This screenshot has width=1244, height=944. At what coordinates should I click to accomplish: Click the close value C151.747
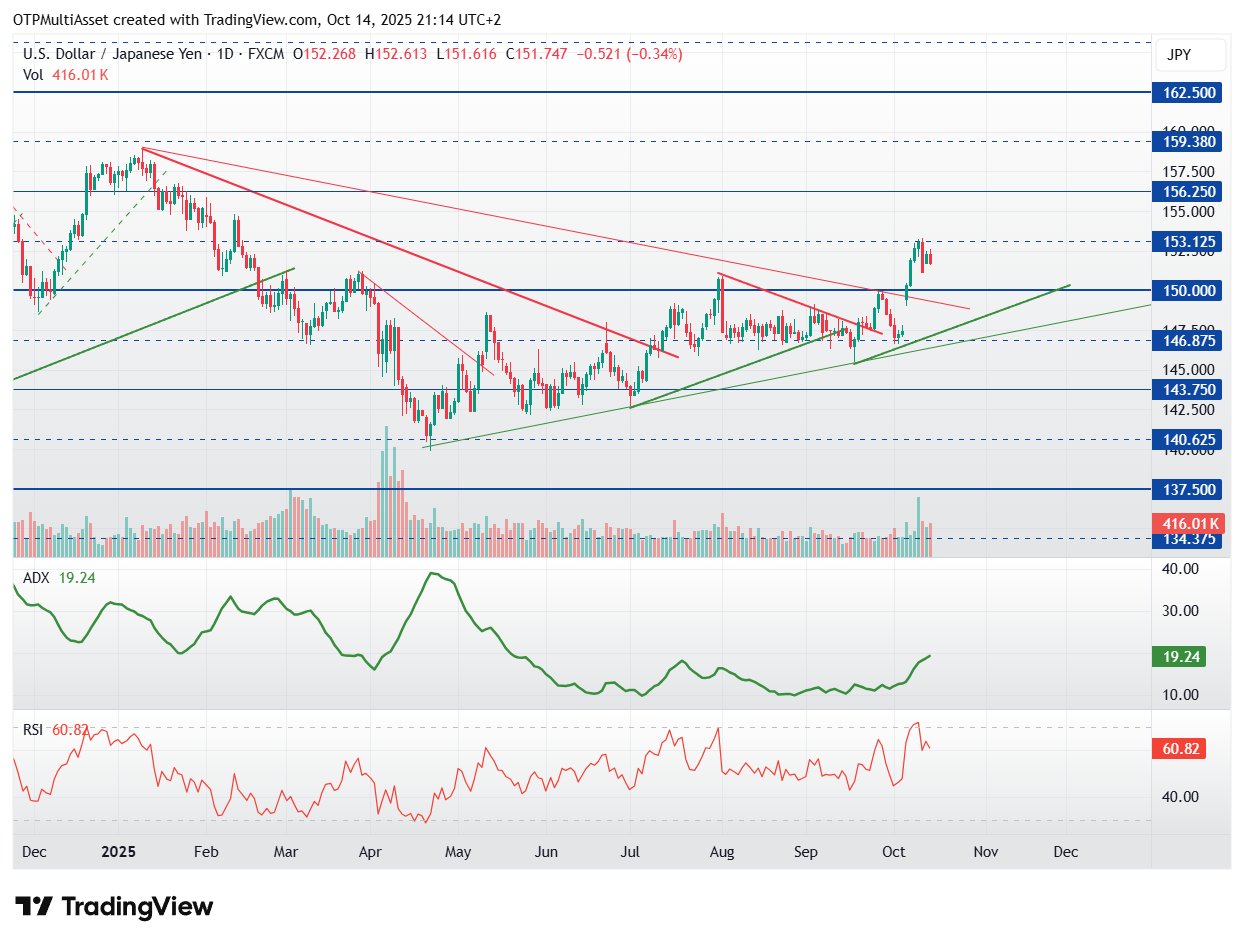(536, 54)
